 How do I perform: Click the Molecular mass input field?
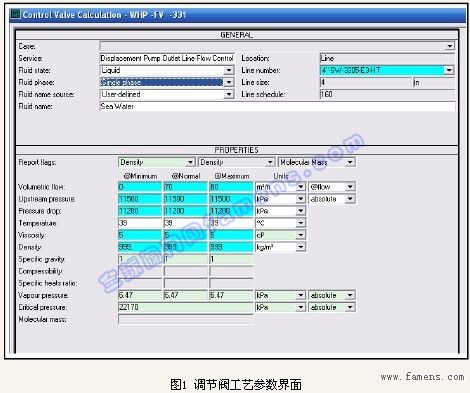tap(185, 319)
